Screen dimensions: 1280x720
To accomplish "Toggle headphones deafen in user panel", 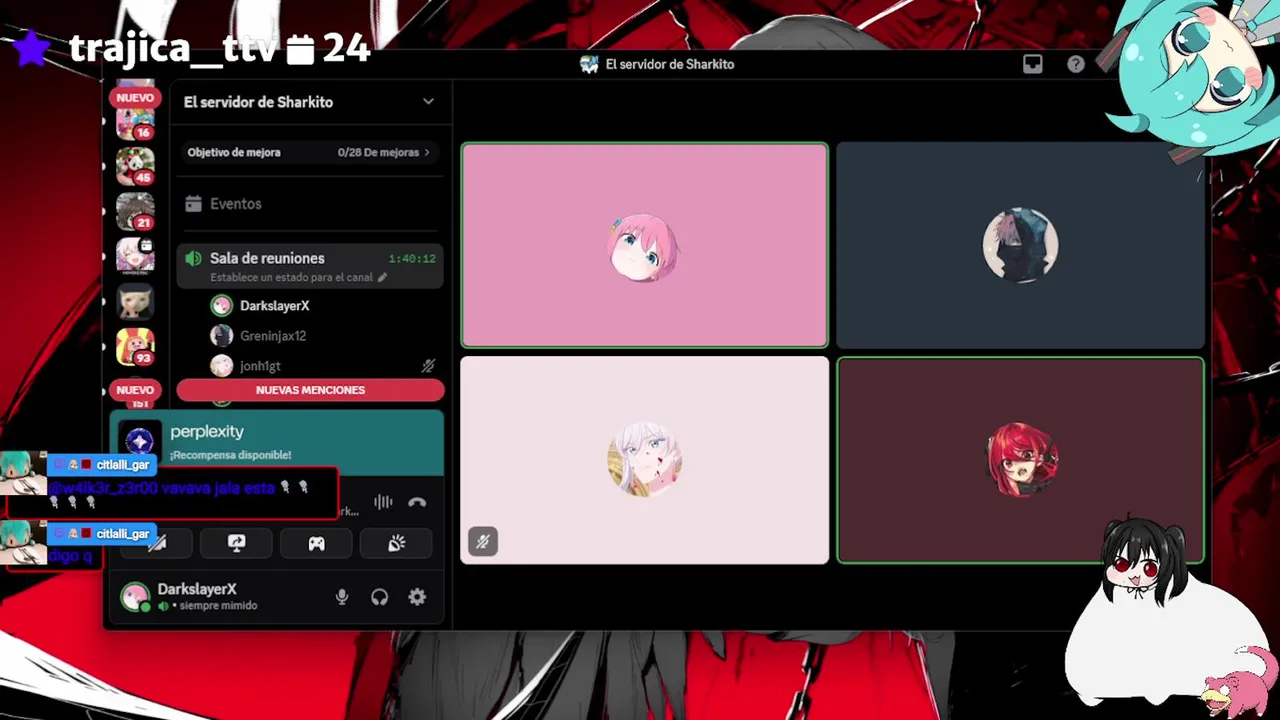I will tap(379, 597).
